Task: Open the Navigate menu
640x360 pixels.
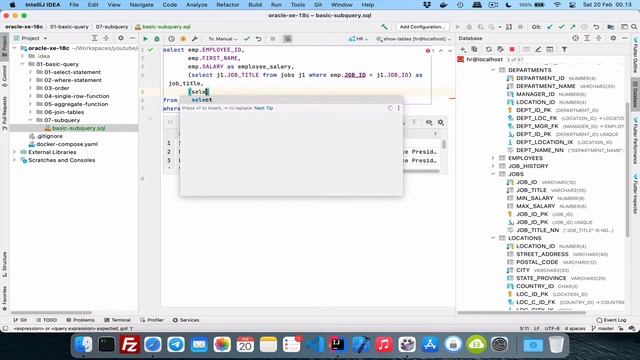Action: (x=141, y=5)
